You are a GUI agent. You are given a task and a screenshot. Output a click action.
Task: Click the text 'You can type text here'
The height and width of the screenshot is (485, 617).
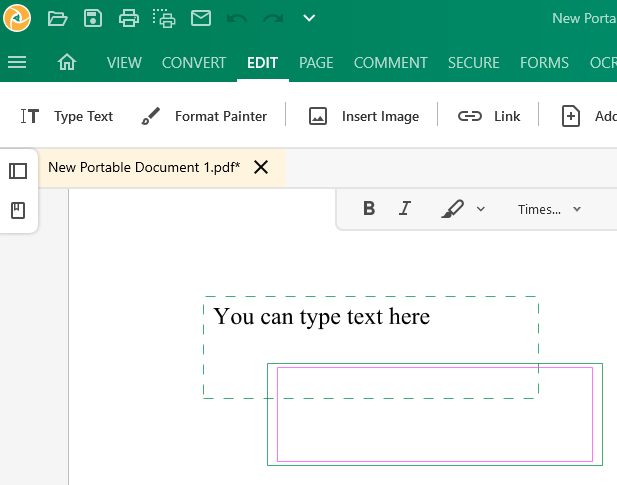coord(321,317)
